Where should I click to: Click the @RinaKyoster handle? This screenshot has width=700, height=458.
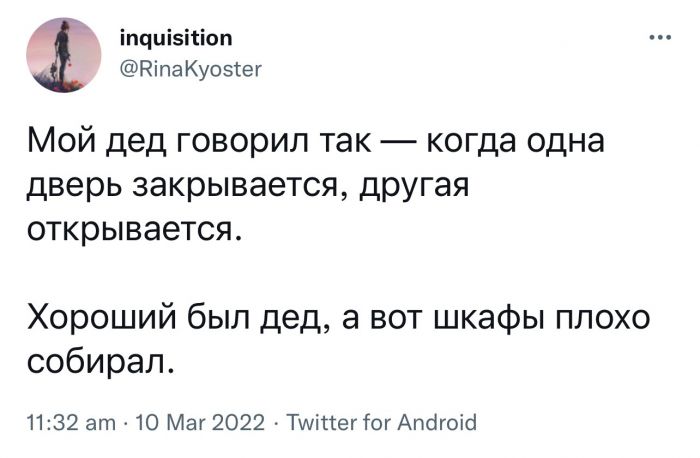click(x=190, y=69)
